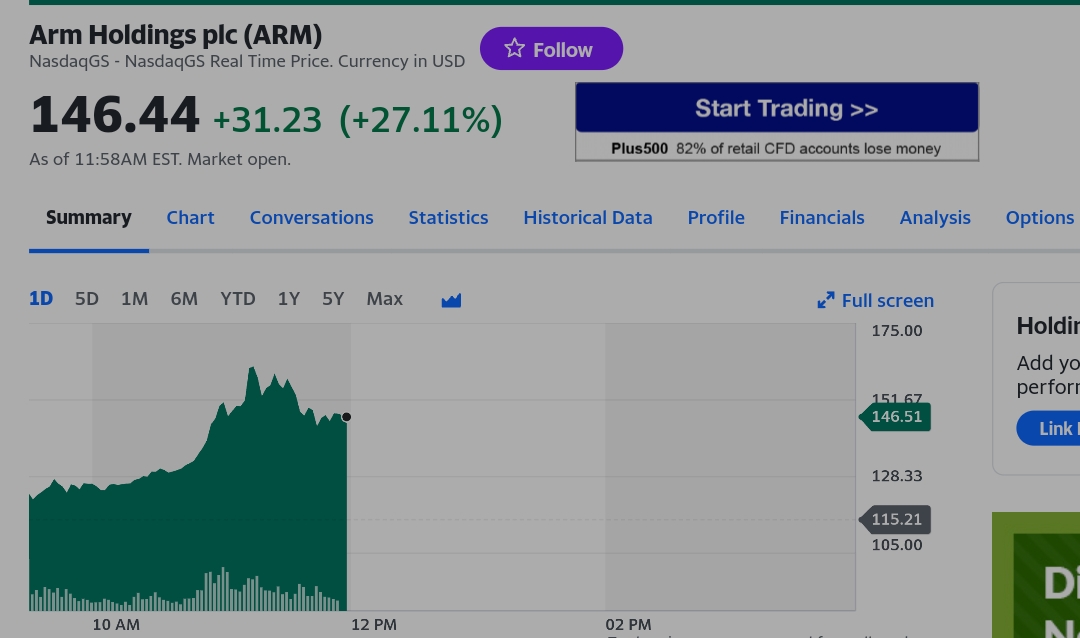
Task: Click the 146.51 current price label
Action: coord(896,417)
